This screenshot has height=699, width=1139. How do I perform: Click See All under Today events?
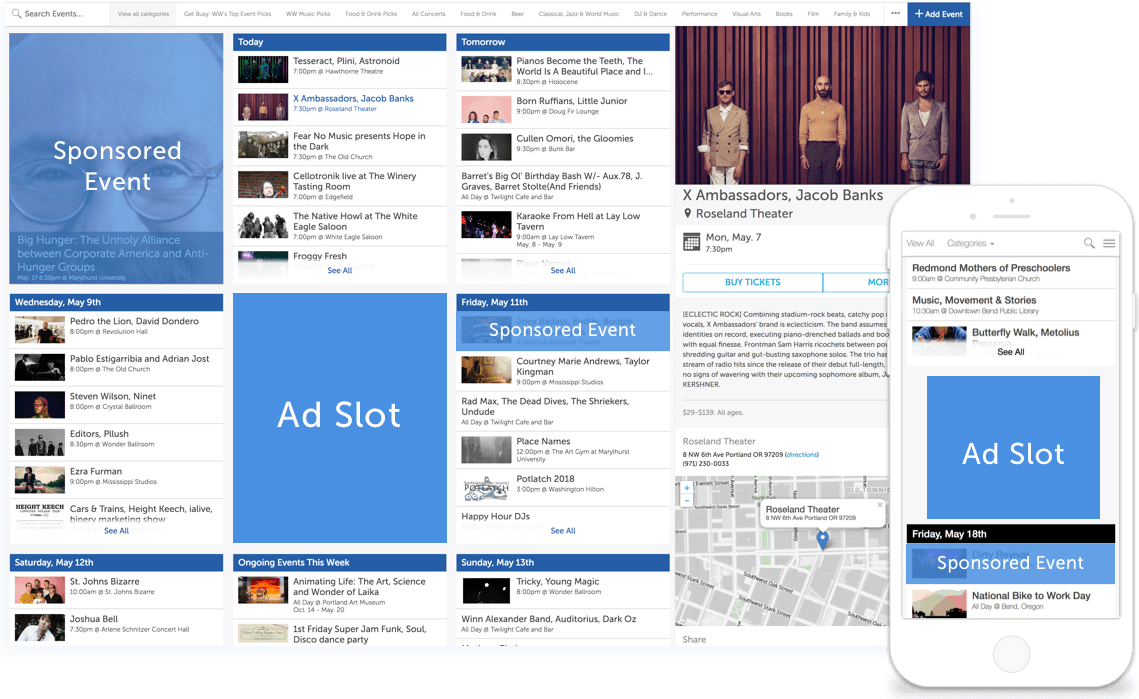(x=340, y=271)
